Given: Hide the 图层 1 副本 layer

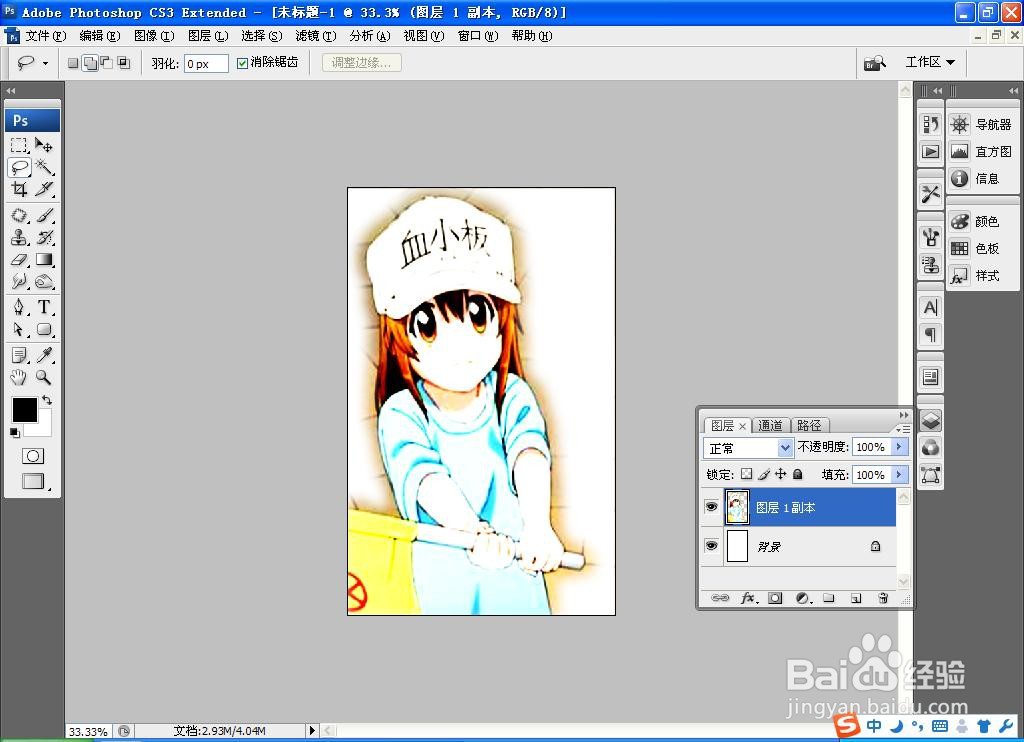Looking at the screenshot, I should click(x=711, y=507).
